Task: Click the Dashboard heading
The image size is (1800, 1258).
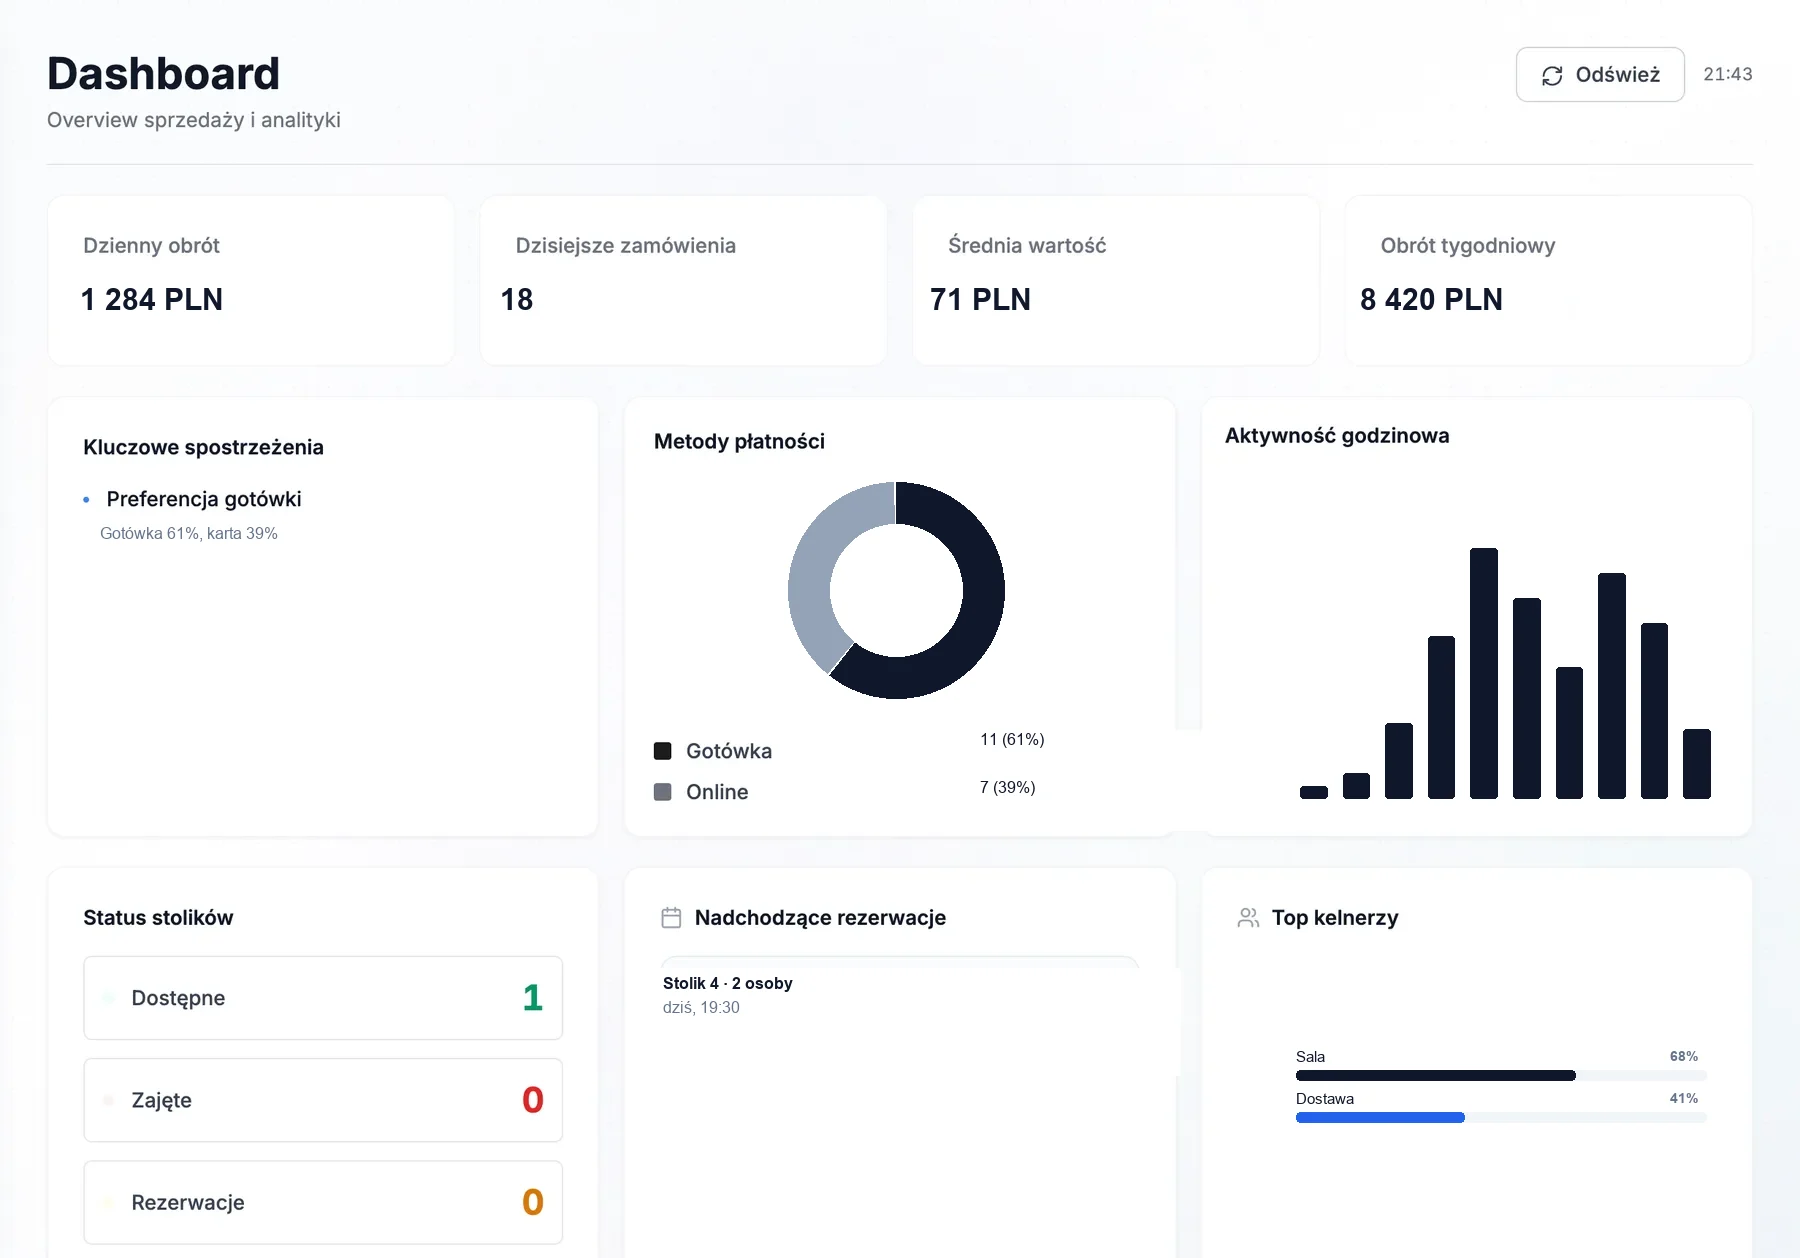Action: coord(163,74)
